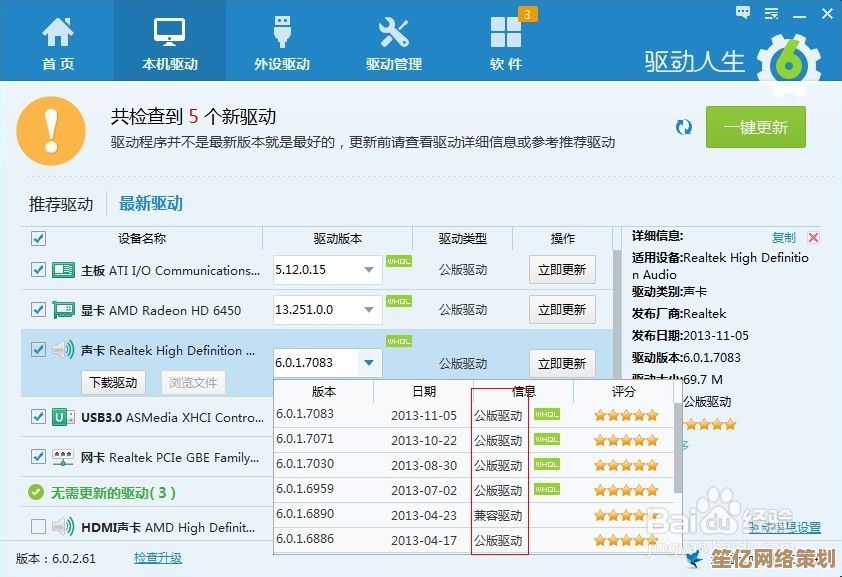This screenshot has width=842, height=577.
Task: Choose version 6.0.1.7083 from the list
Action: pyautogui.click(x=304, y=414)
